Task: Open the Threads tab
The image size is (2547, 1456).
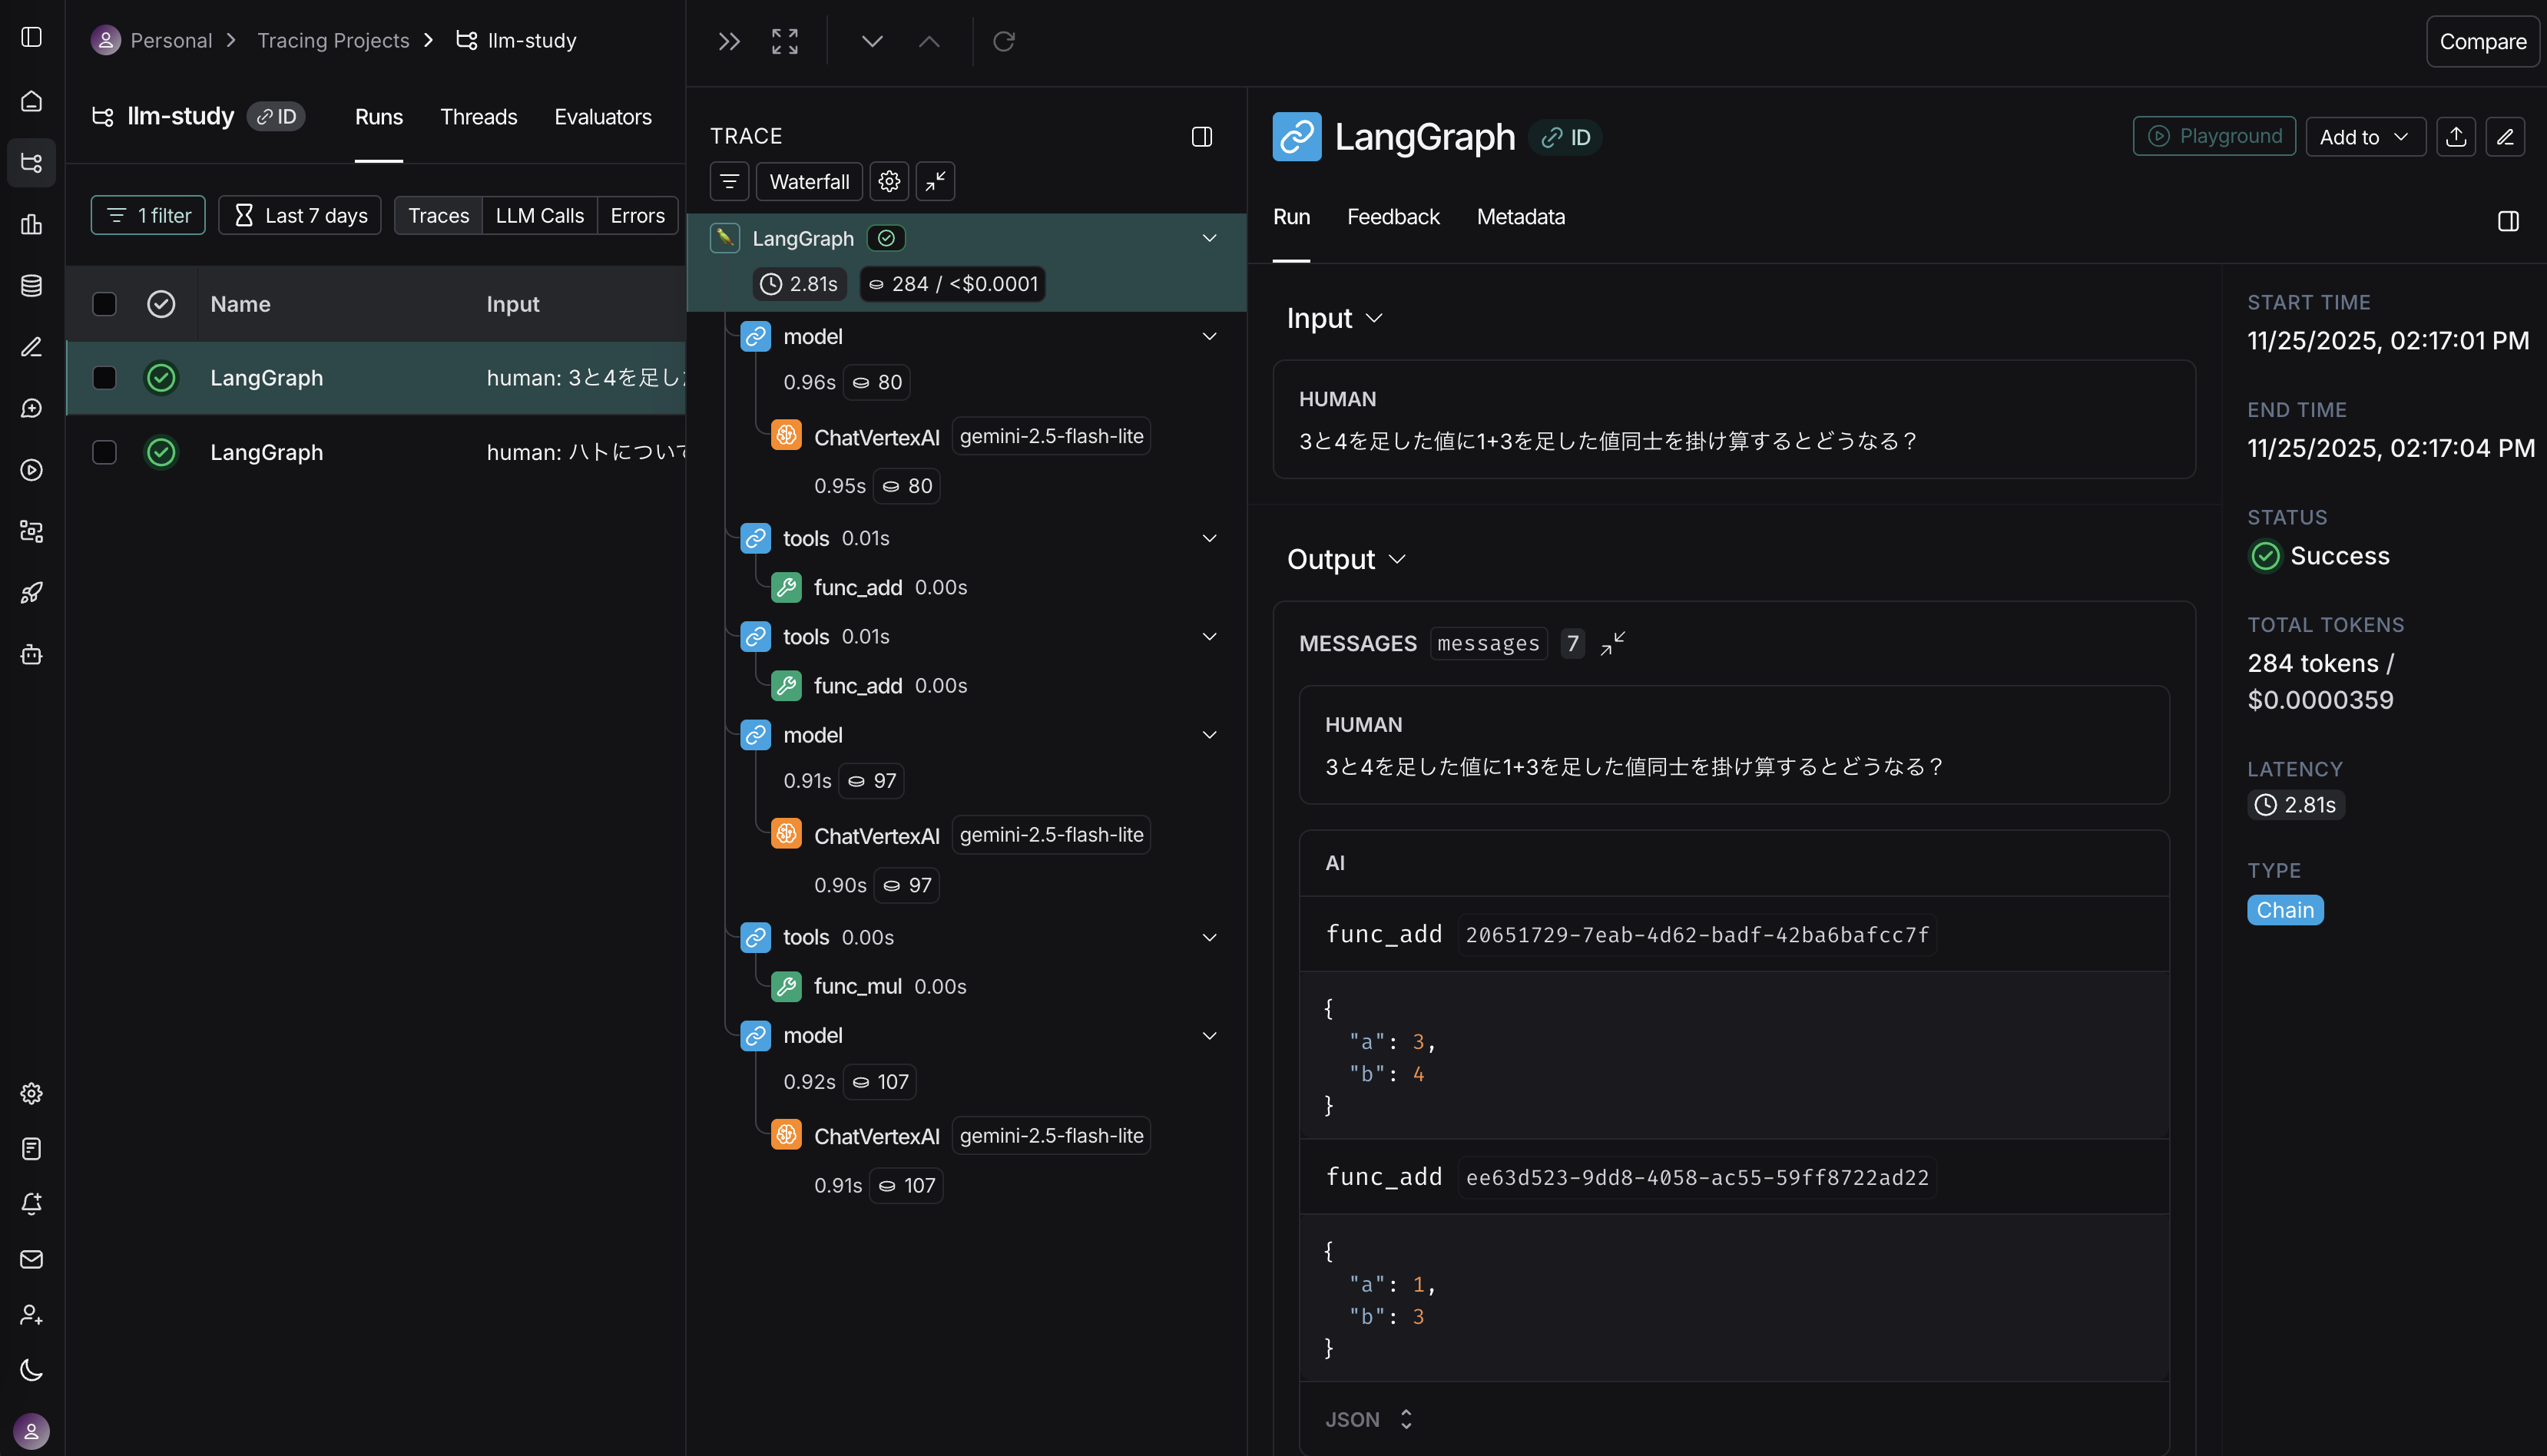Action: tap(478, 117)
